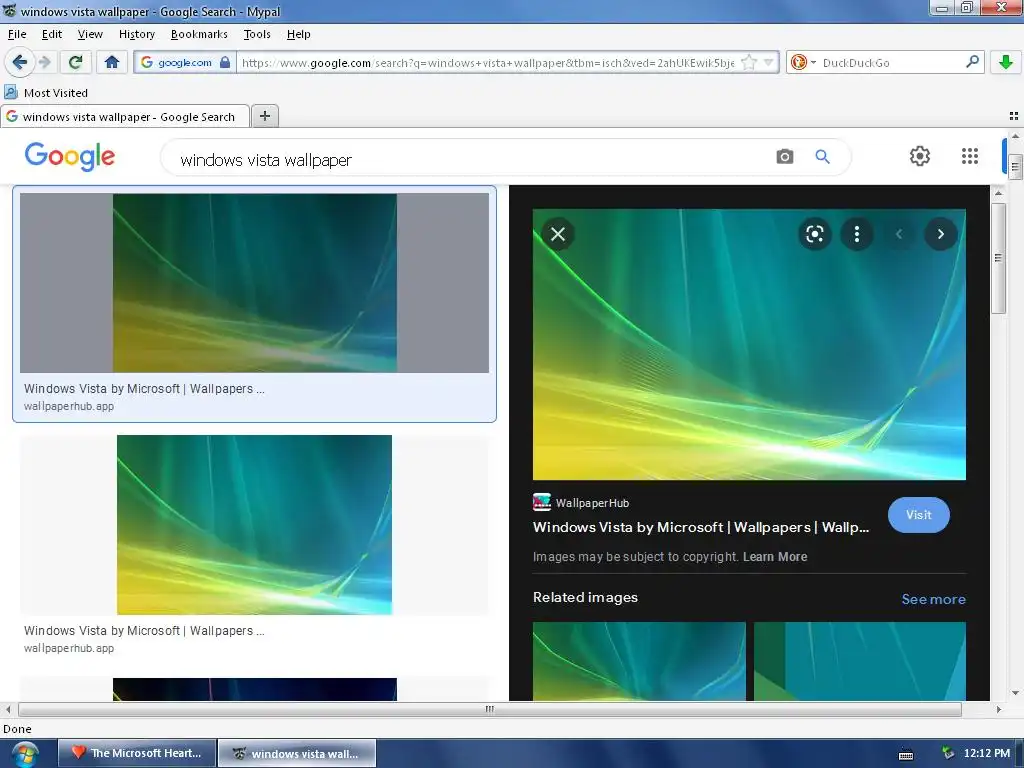Click the search bar magnifier icon
The height and width of the screenshot is (768, 1024).
[972, 62]
